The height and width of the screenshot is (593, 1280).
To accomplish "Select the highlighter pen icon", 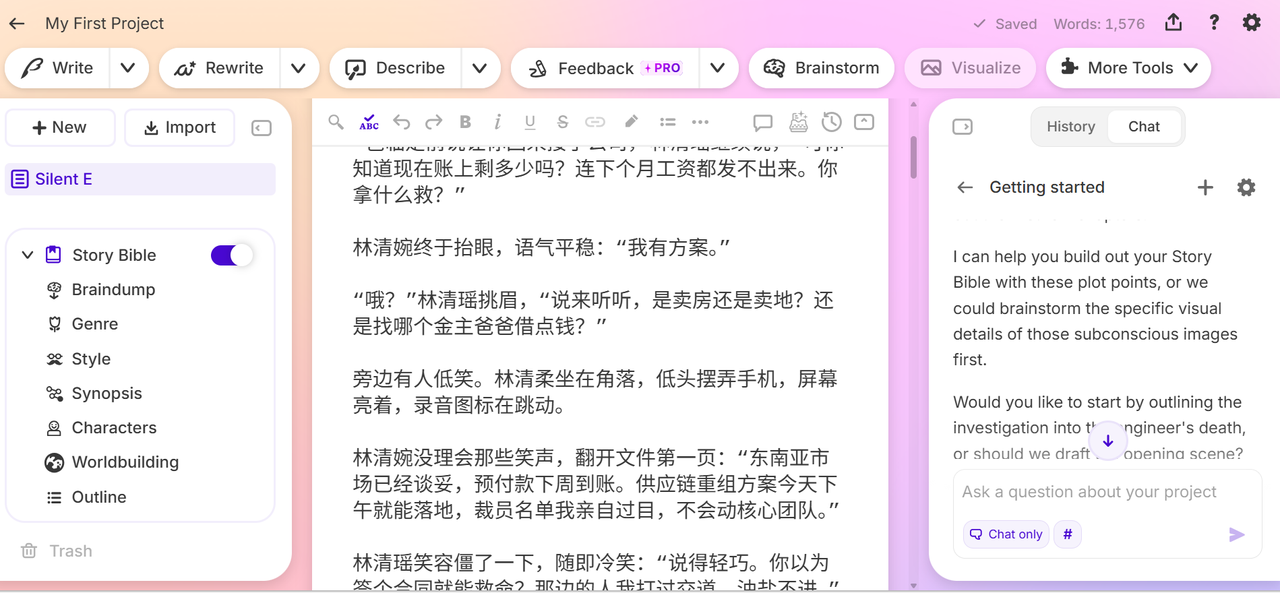I will tap(631, 122).
